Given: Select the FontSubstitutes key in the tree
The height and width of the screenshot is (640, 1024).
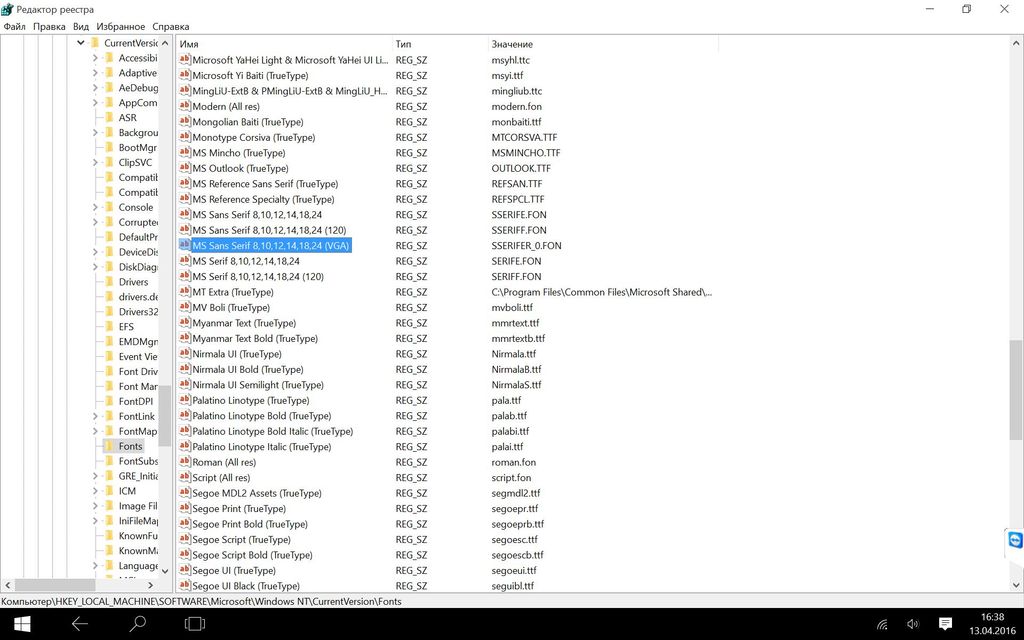Looking at the screenshot, I should (x=138, y=461).
